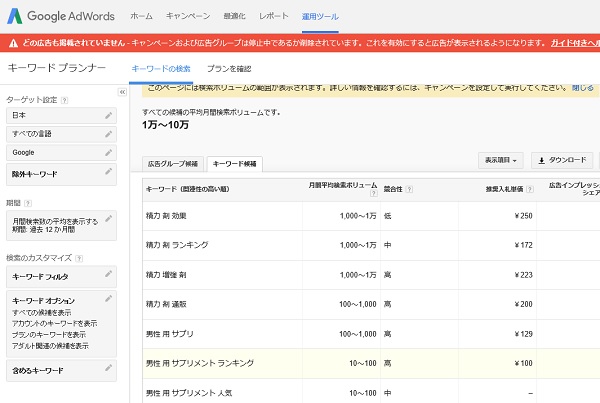Viewport: 600px width, 403px height.
Task: Edit the すべての言語 language pencil icon
Action: 109,134
